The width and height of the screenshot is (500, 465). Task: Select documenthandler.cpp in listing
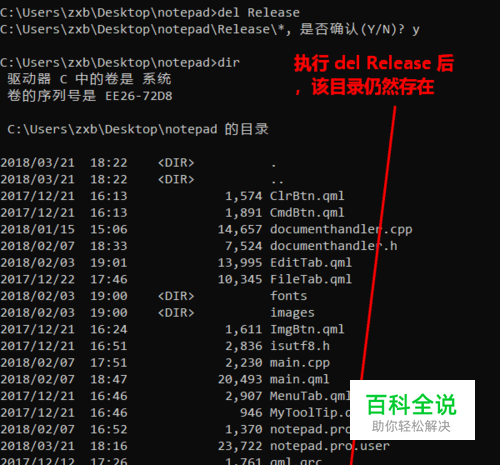[x=341, y=230]
